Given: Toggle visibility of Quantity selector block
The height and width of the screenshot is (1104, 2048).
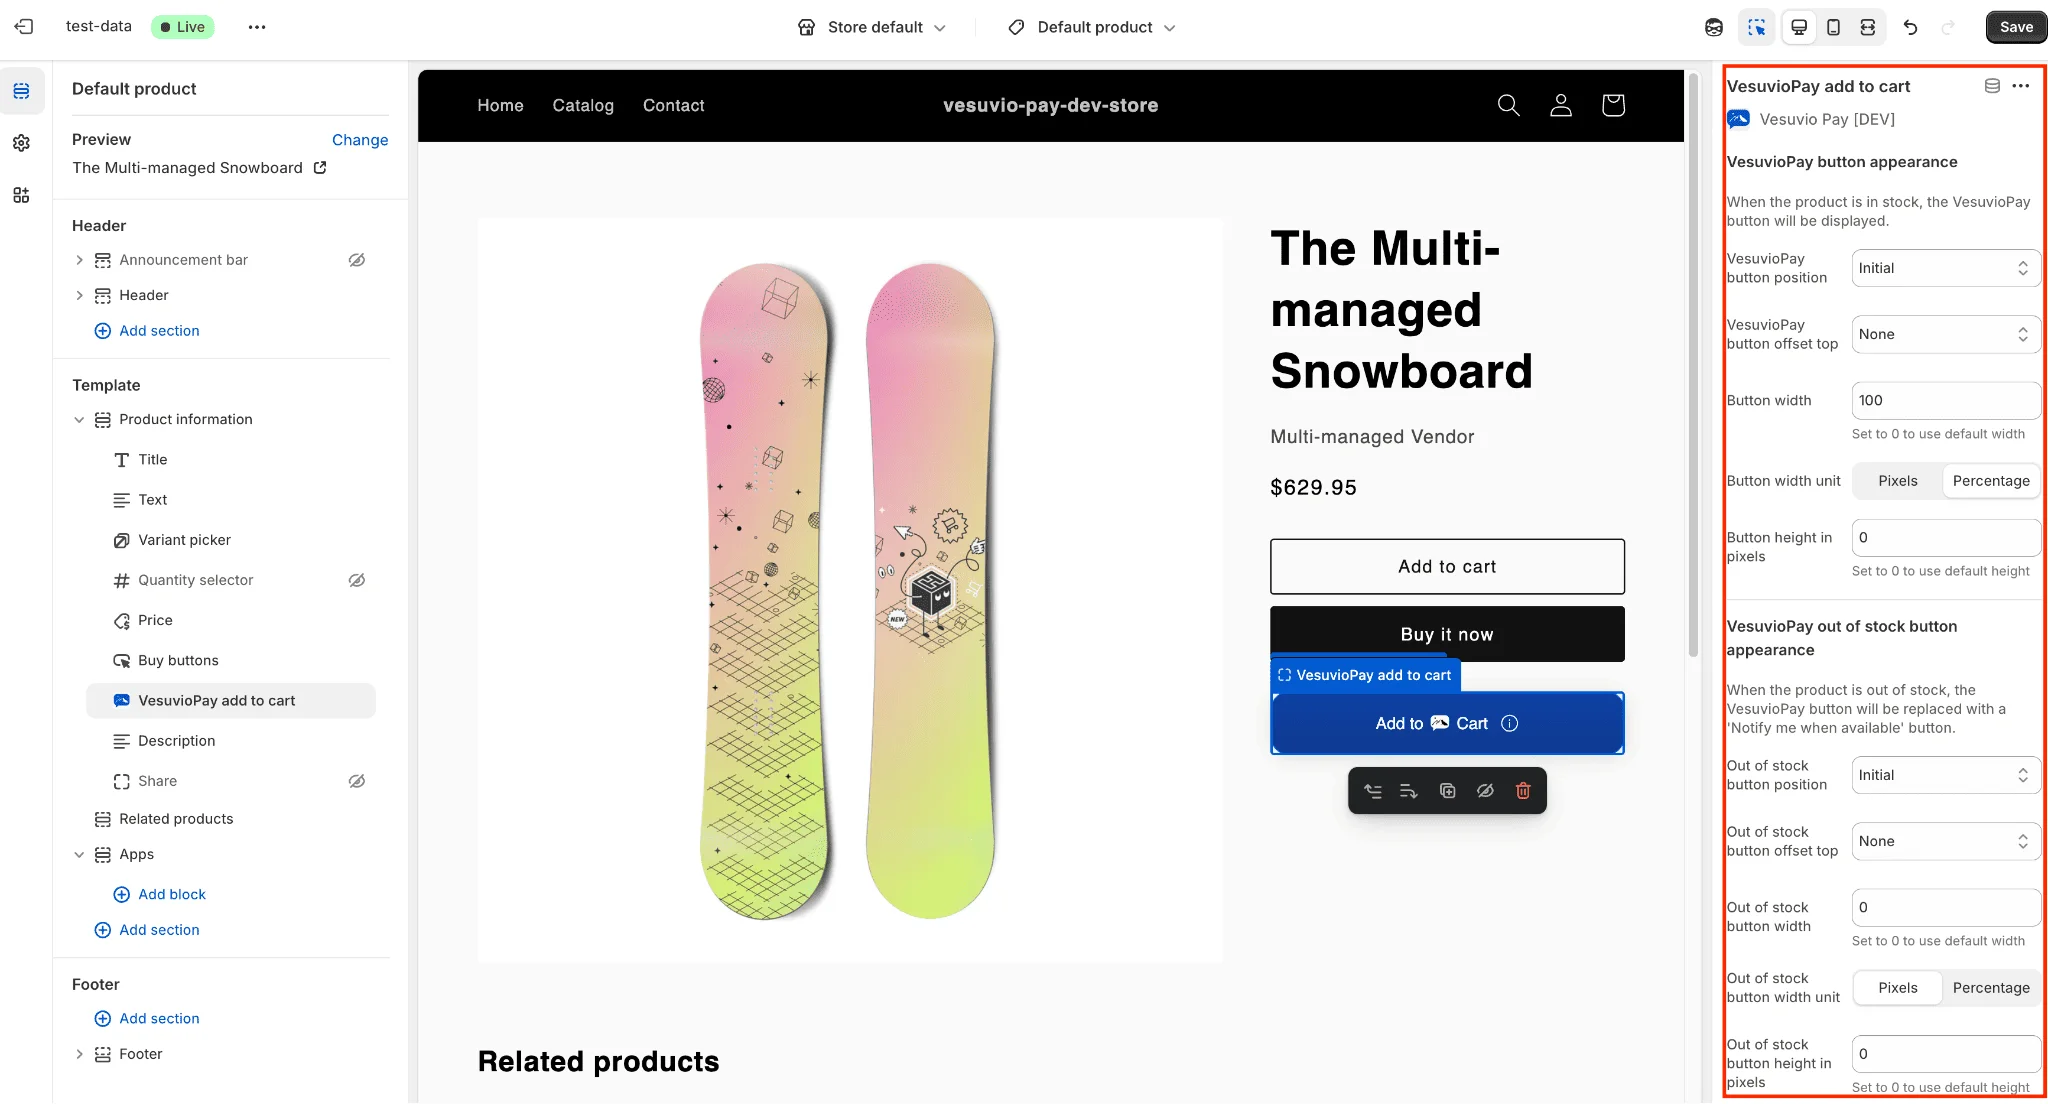Looking at the screenshot, I should click(x=356, y=580).
